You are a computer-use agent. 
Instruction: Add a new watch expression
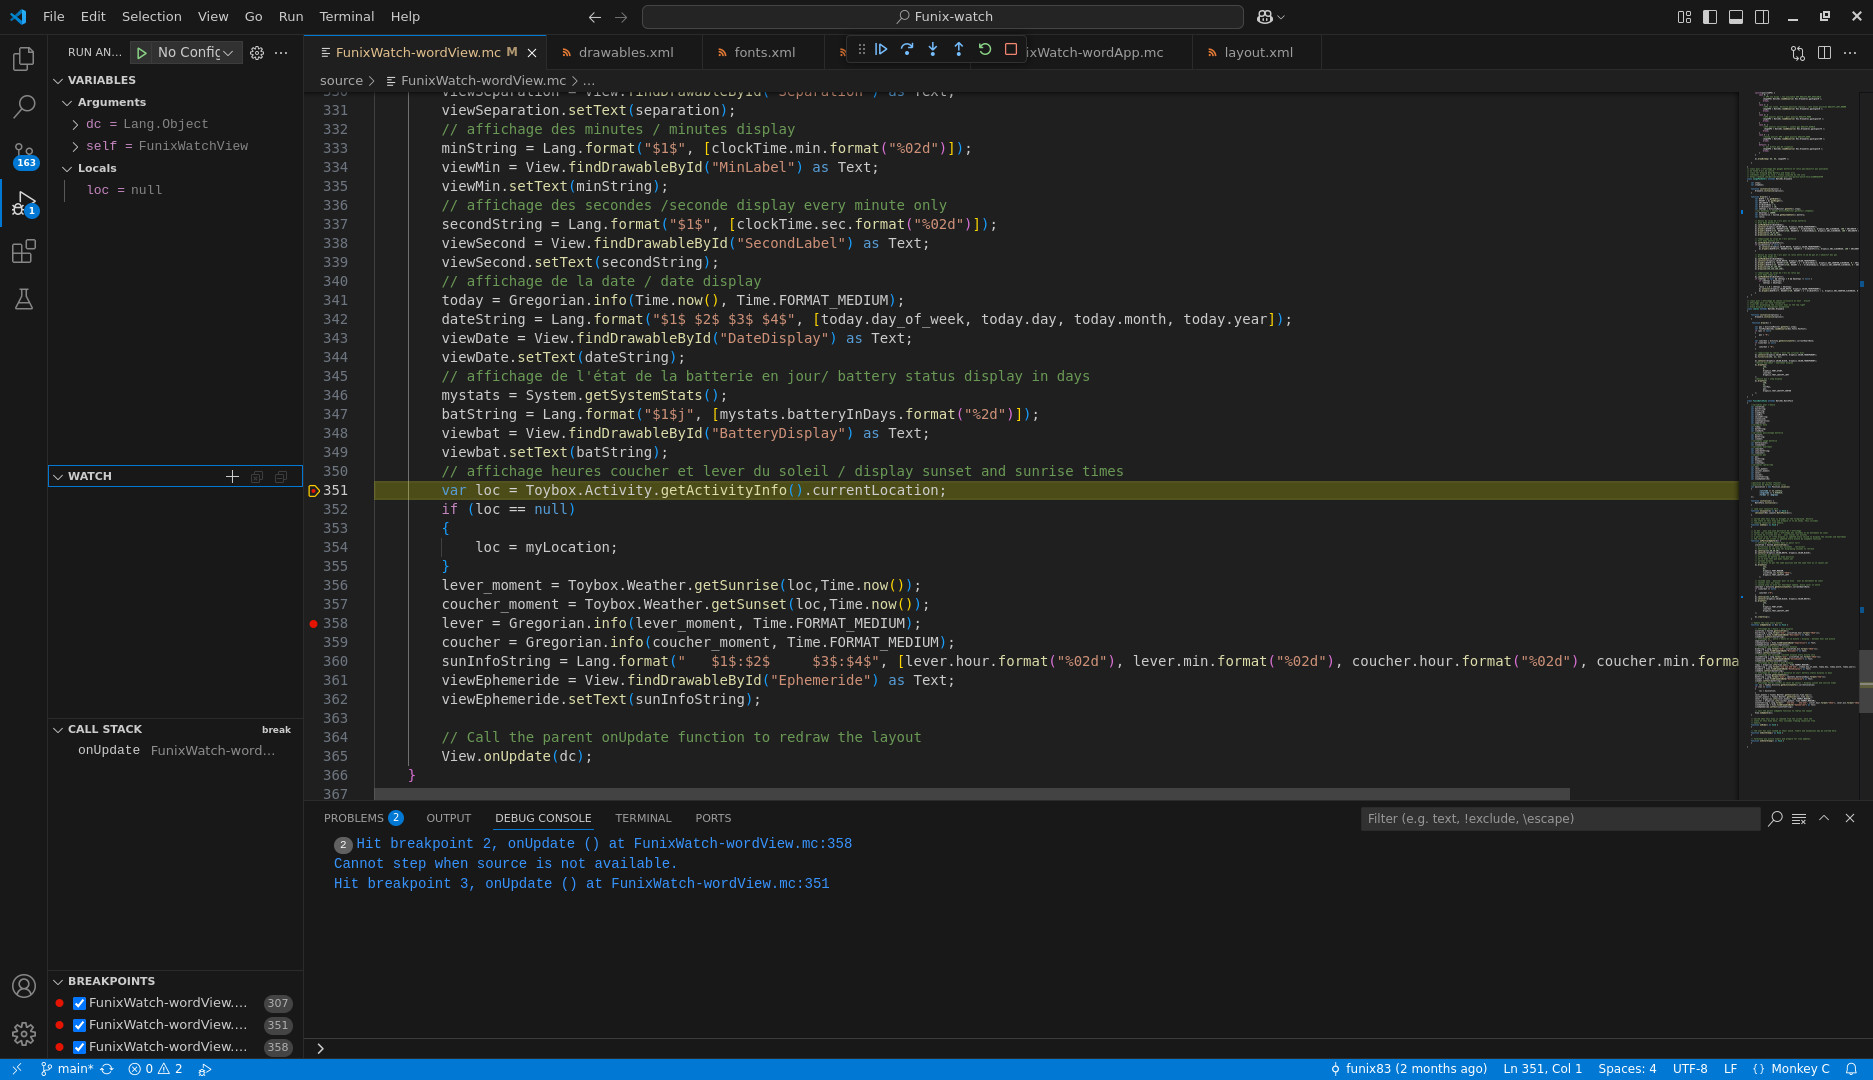point(232,477)
